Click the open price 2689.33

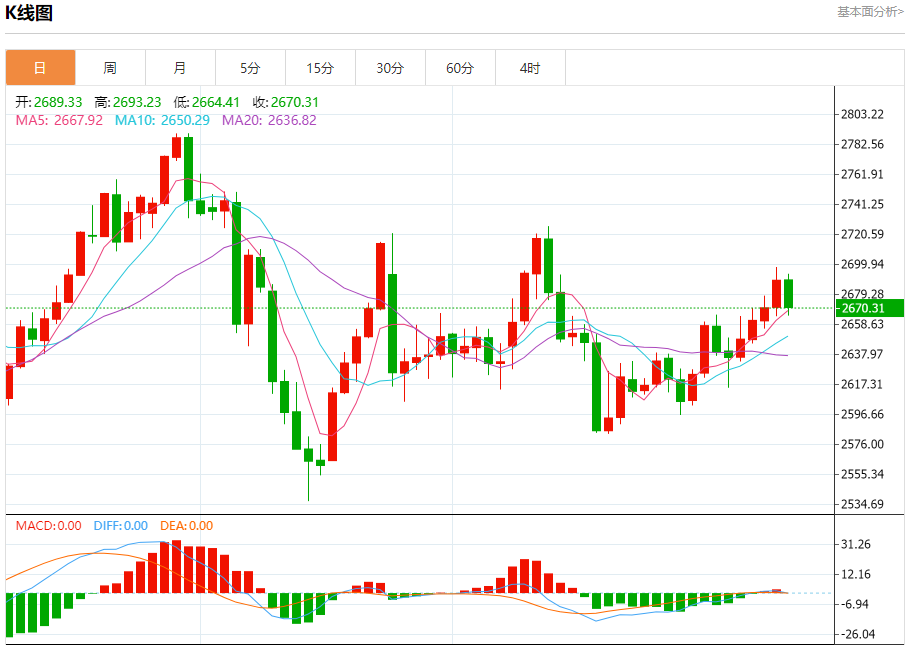pyautogui.click(x=58, y=102)
